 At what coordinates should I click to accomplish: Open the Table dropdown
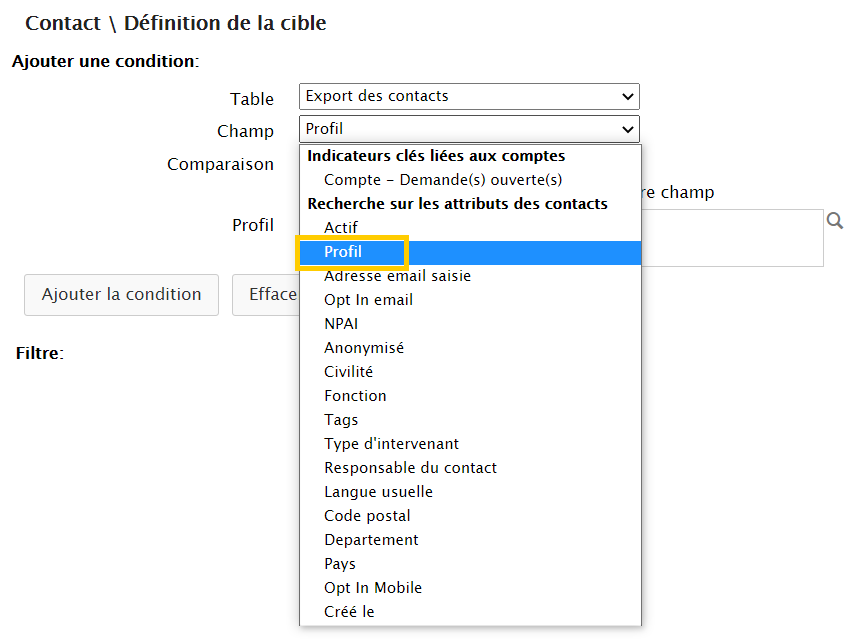point(468,97)
